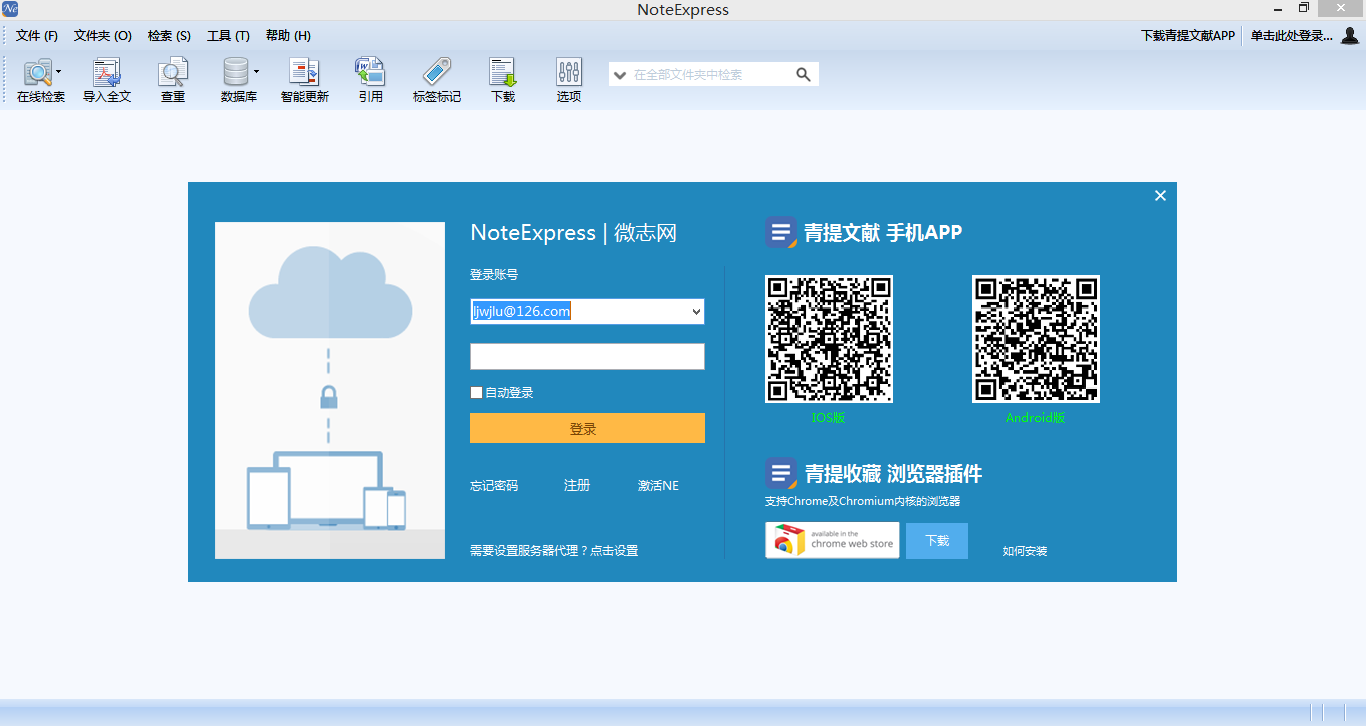Screen dimensions: 1366x726
Task: Click the iOS版 QR code
Action: pos(829,339)
